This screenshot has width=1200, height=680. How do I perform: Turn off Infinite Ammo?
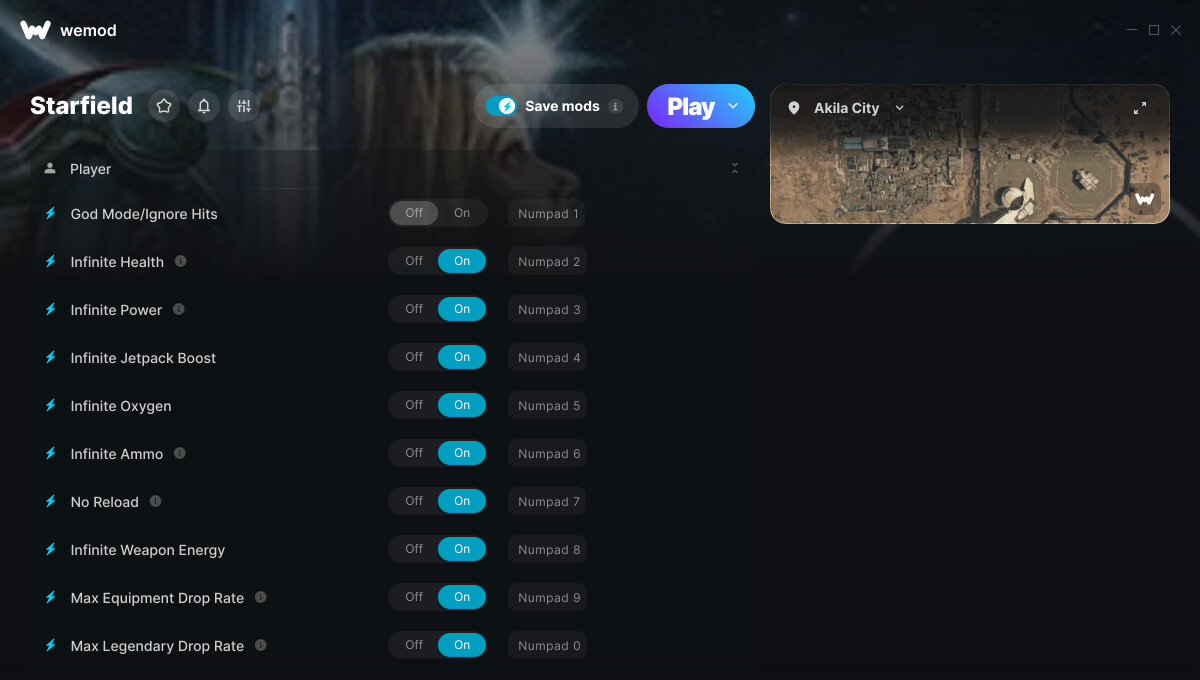[414, 453]
